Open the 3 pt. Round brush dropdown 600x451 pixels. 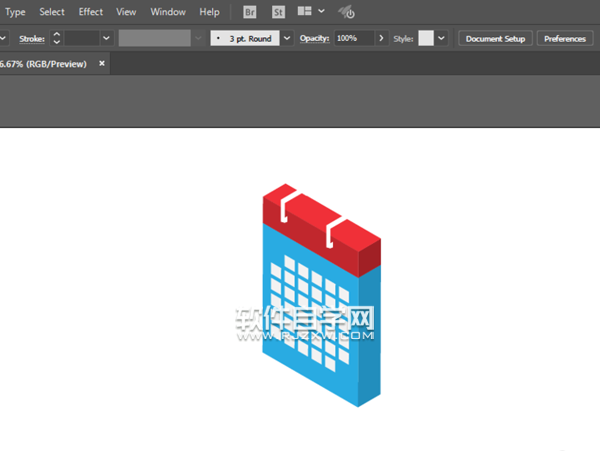coord(288,38)
